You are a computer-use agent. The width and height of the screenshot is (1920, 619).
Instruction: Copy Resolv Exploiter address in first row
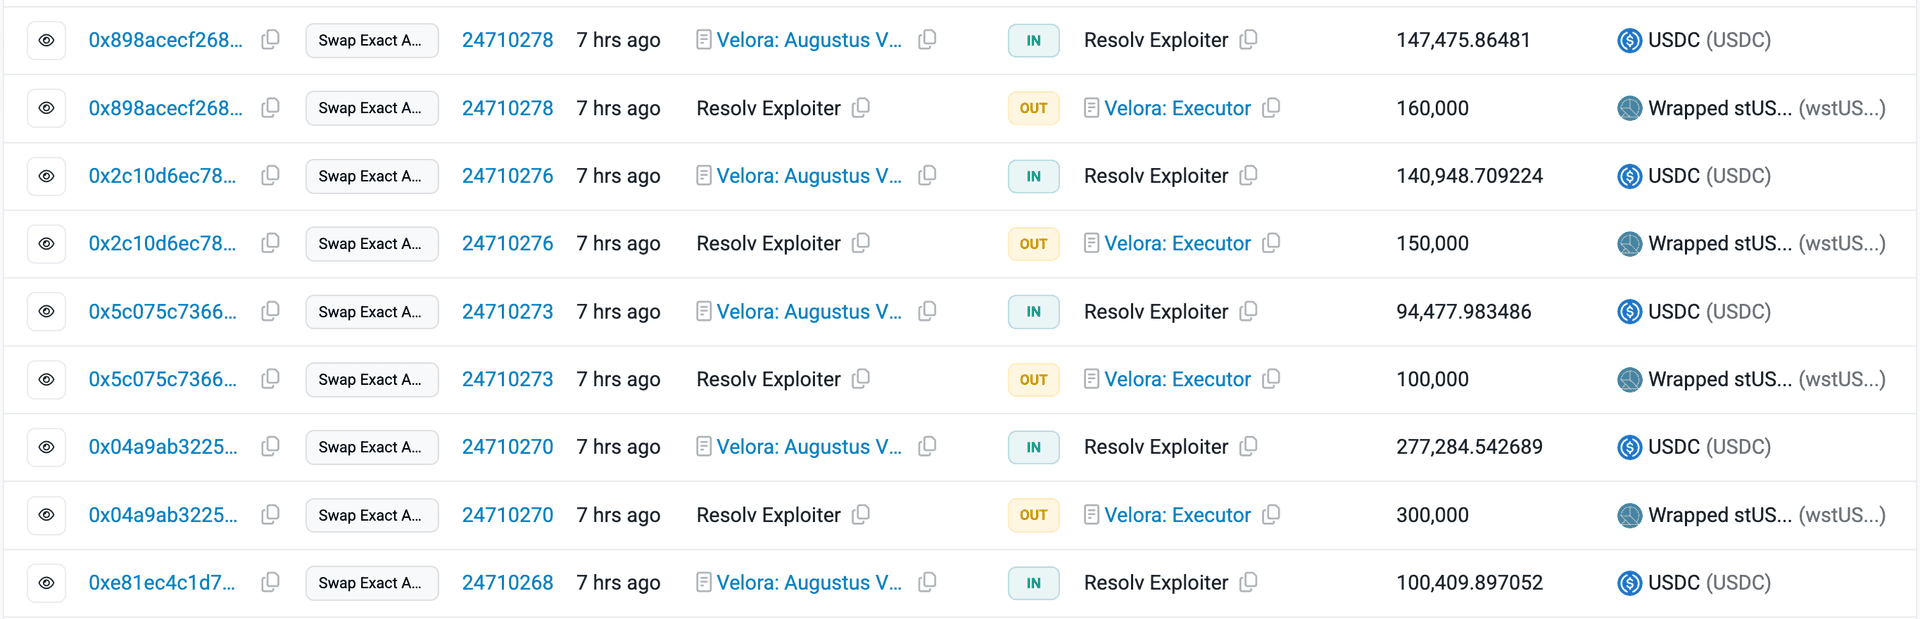pyautogui.click(x=1248, y=40)
